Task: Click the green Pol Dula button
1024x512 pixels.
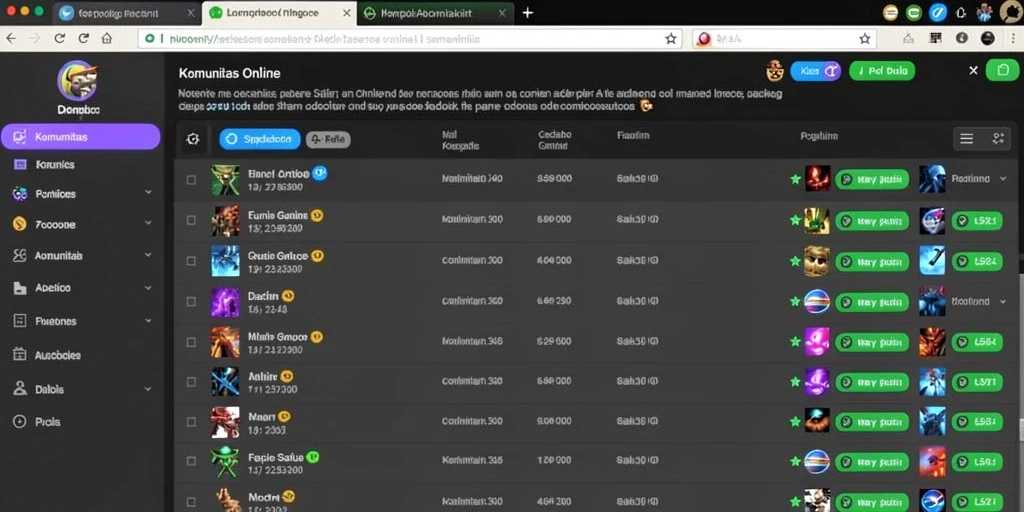Action: point(882,71)
